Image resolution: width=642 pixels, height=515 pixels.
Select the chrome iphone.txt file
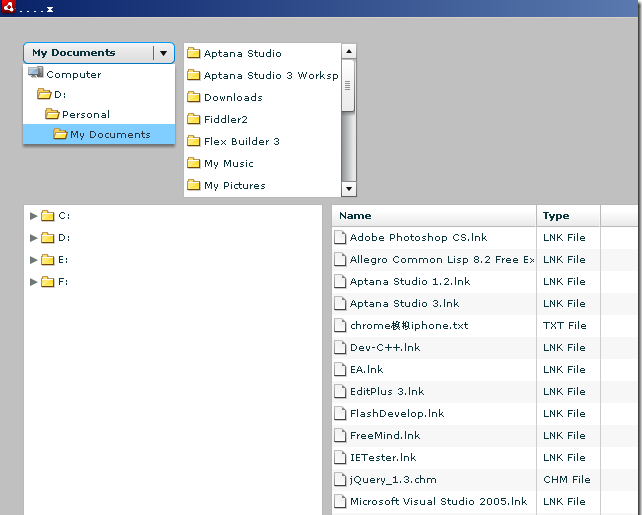tap(409, 326)
